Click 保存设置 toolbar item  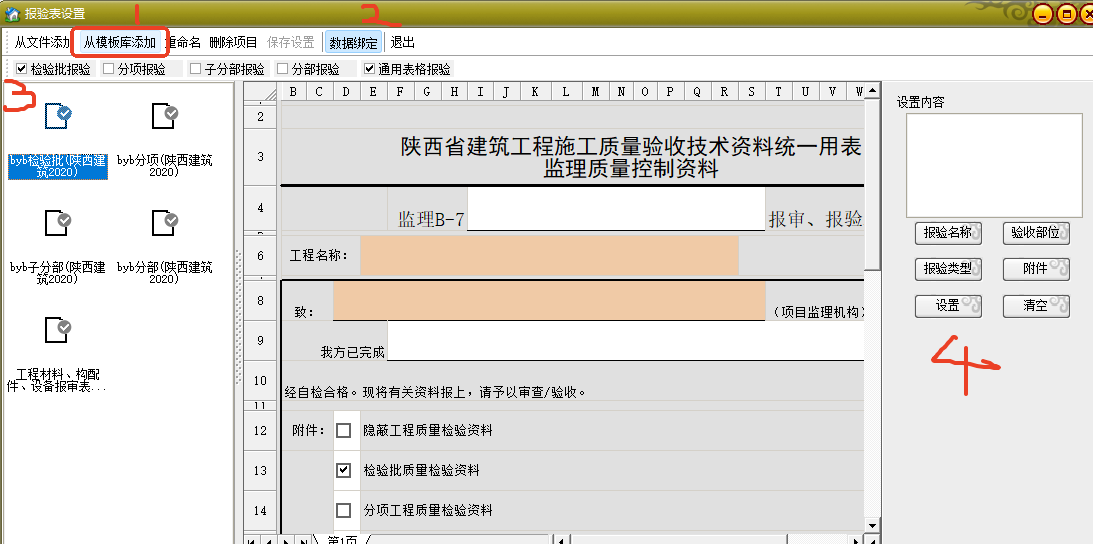pyautogui.click(x=291, y=43)
